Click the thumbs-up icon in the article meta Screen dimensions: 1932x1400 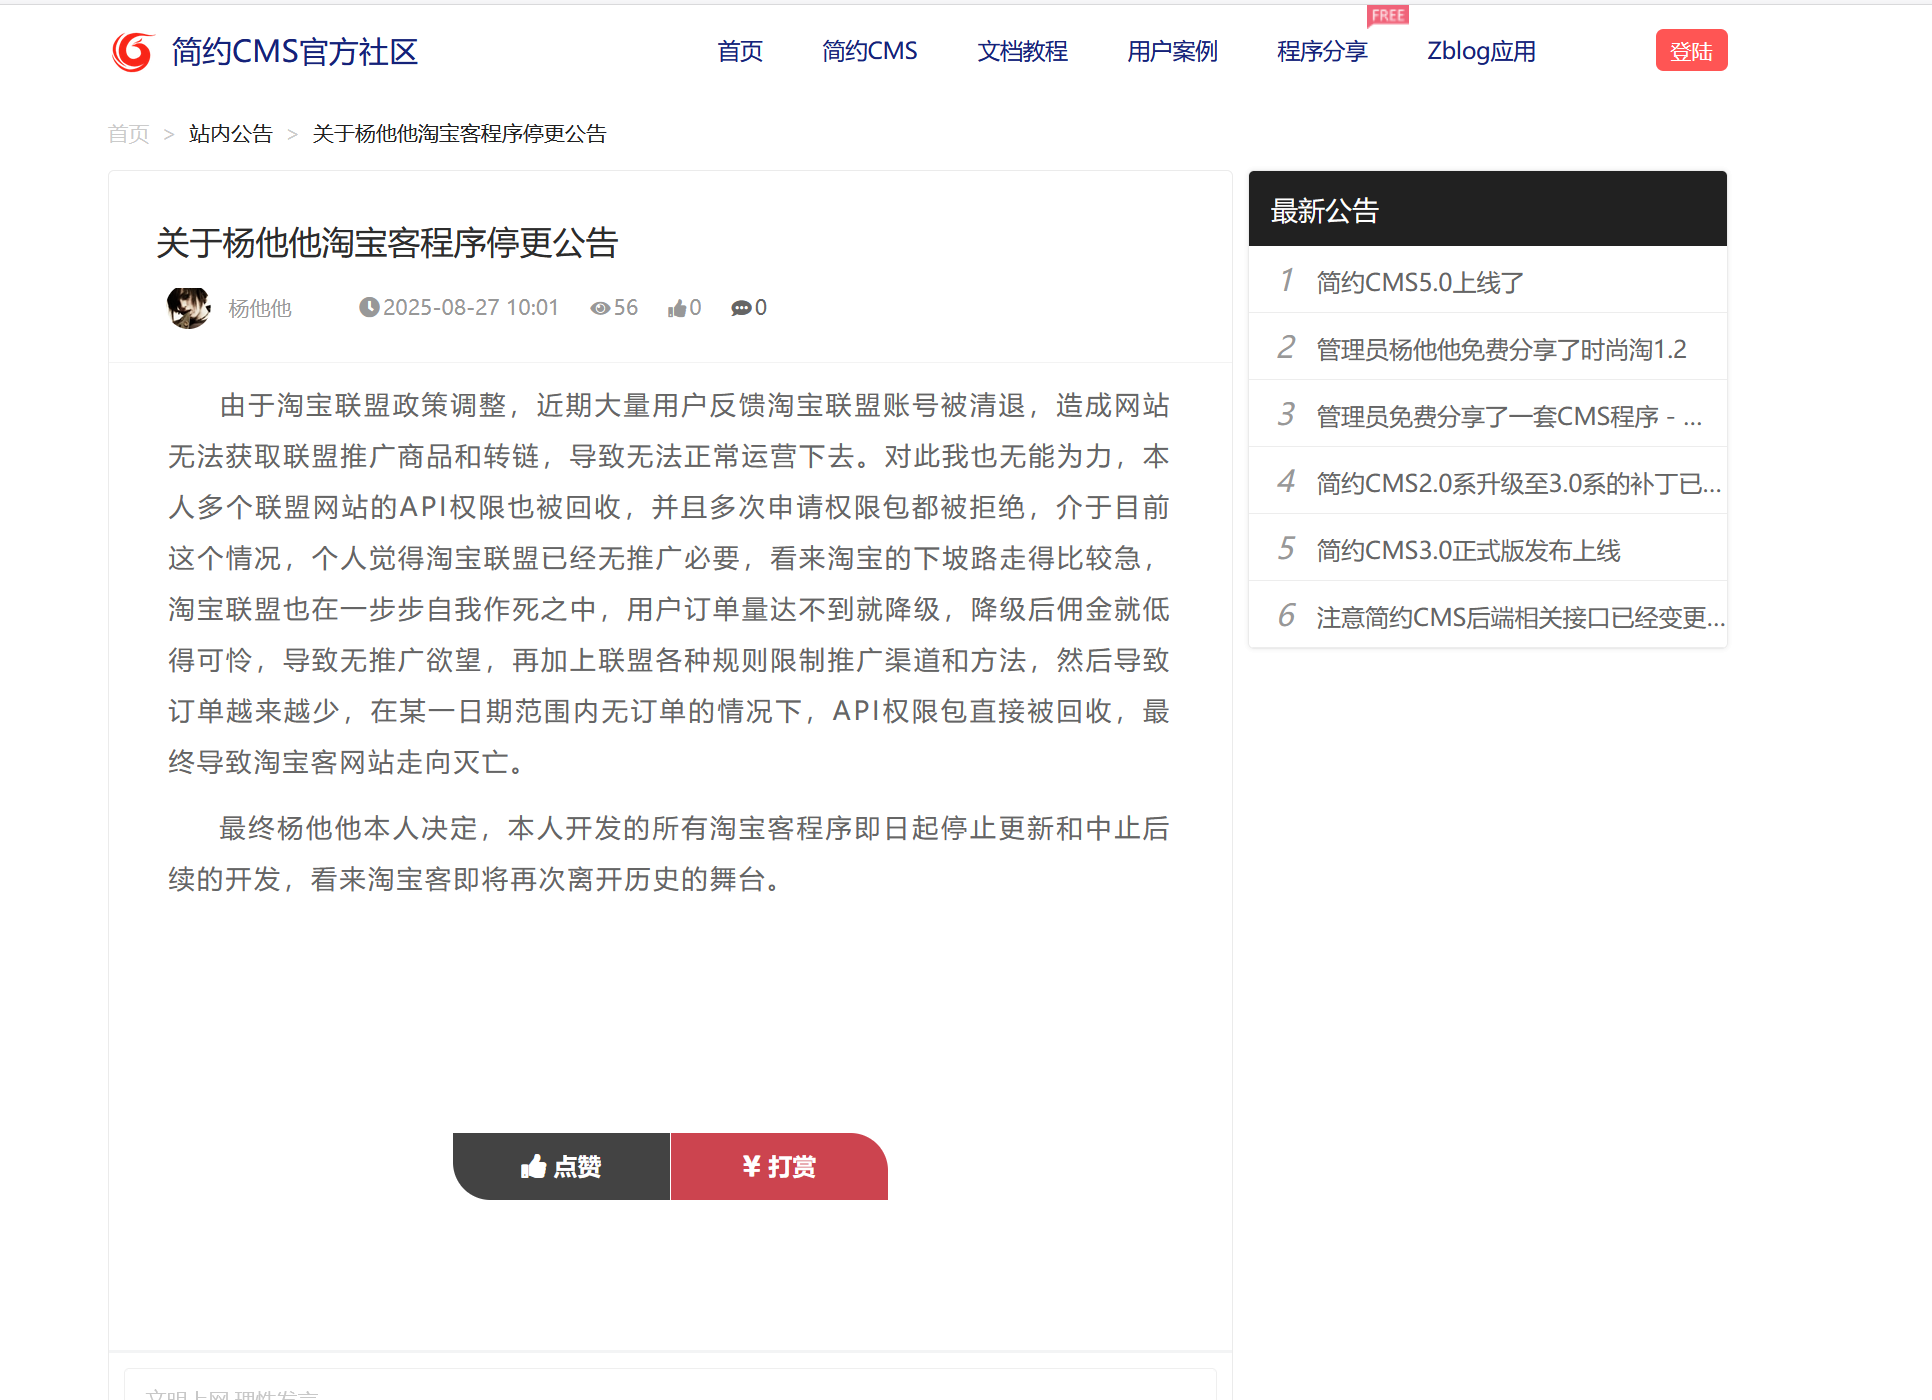[x=677, y=308]
